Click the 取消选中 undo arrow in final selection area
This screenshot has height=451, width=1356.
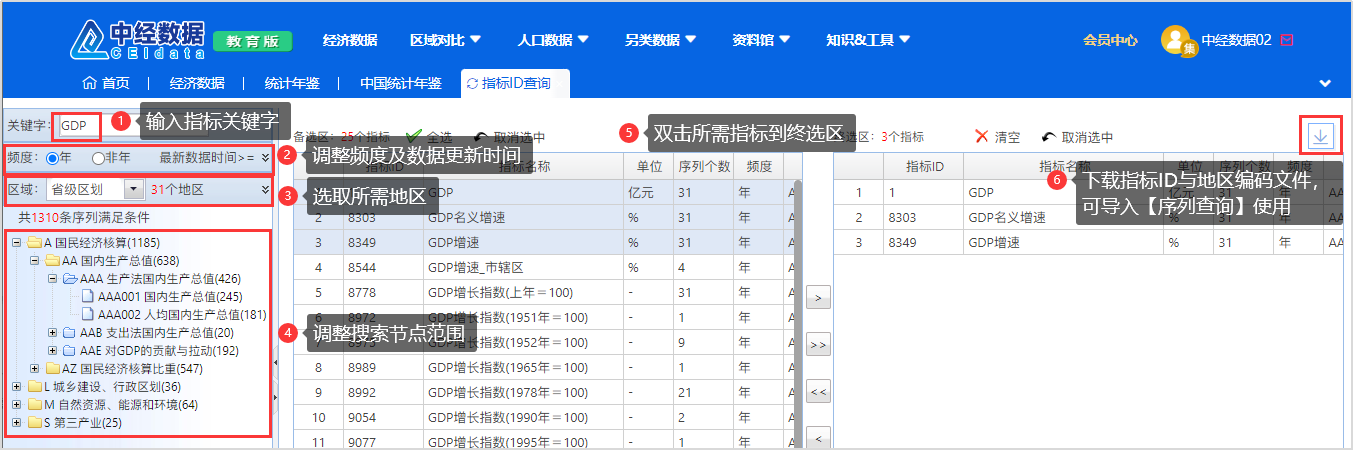(1048, 138)
